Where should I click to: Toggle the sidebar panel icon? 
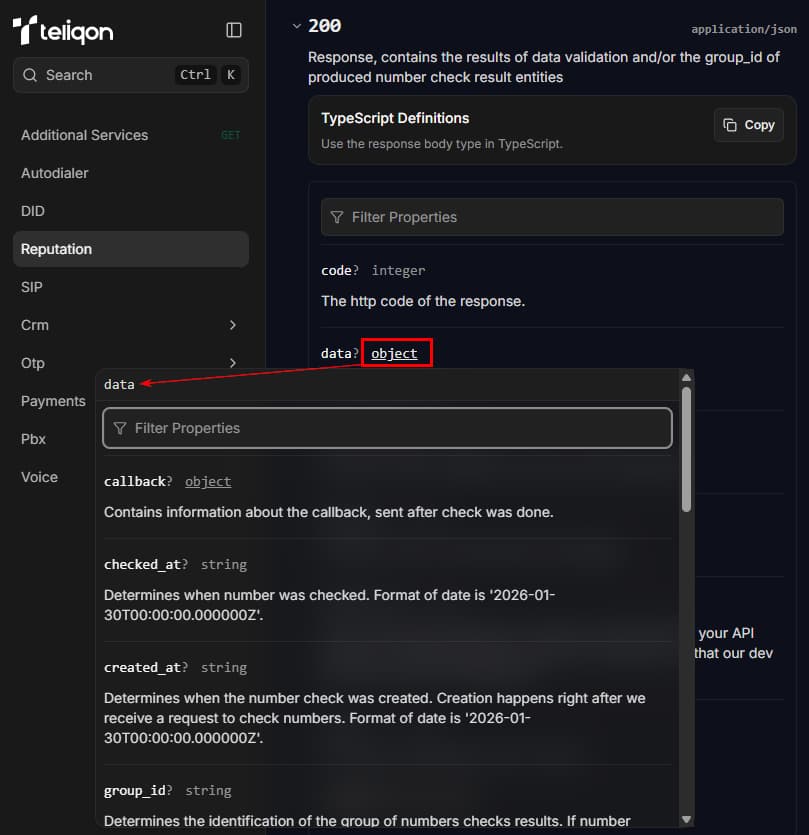[x=234, y=30]
